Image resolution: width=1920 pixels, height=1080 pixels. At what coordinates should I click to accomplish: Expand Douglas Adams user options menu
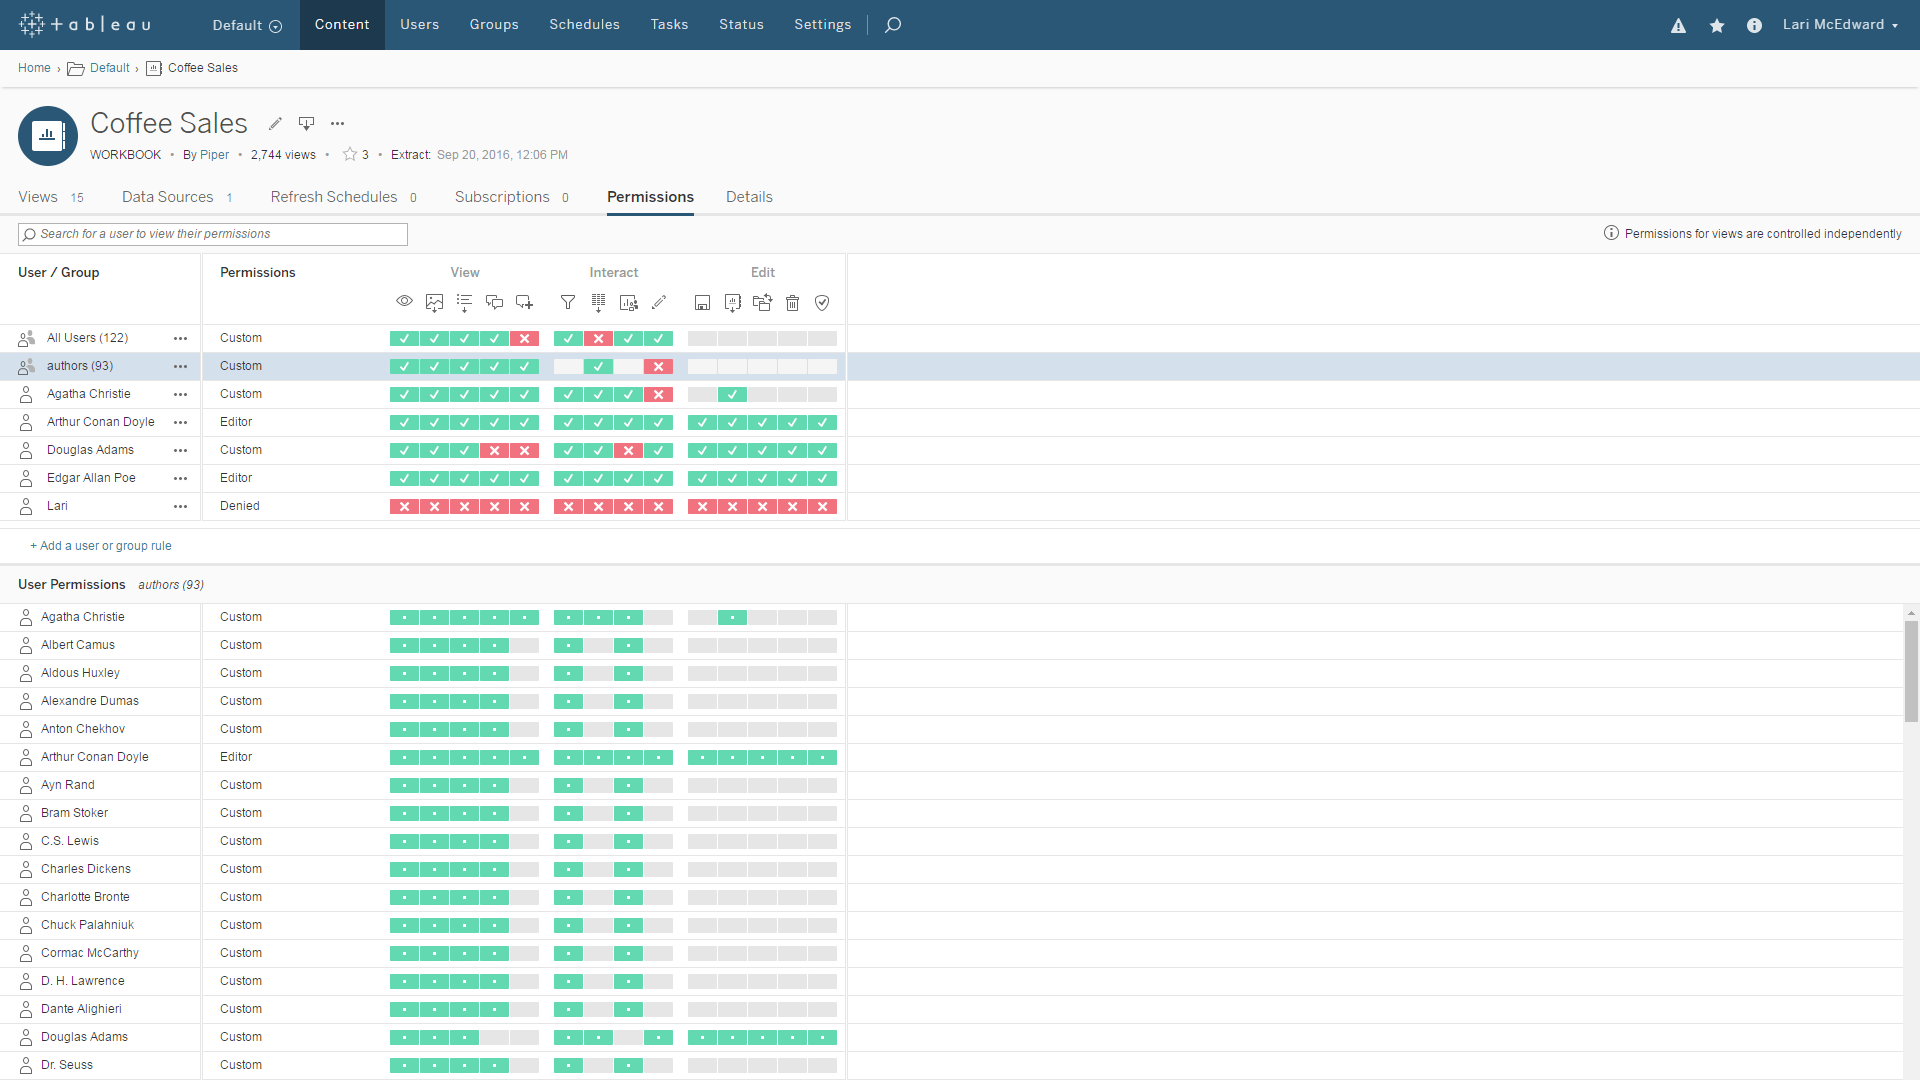(x=181, y=448)
